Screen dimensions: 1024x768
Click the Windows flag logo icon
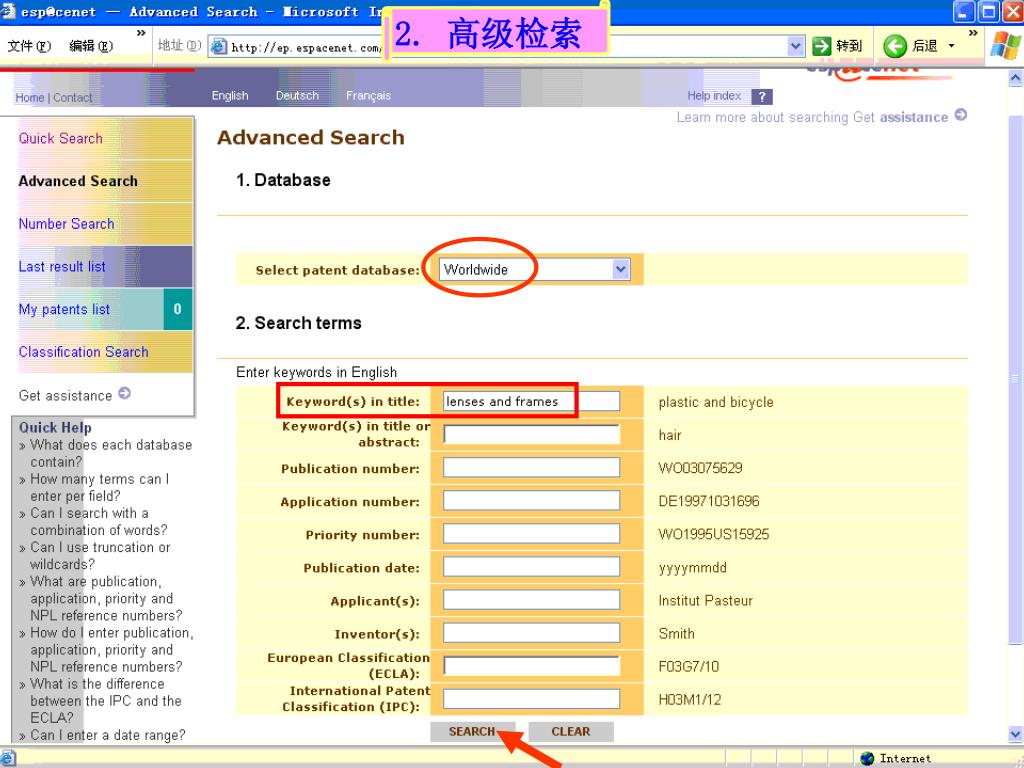point(1005,46)
